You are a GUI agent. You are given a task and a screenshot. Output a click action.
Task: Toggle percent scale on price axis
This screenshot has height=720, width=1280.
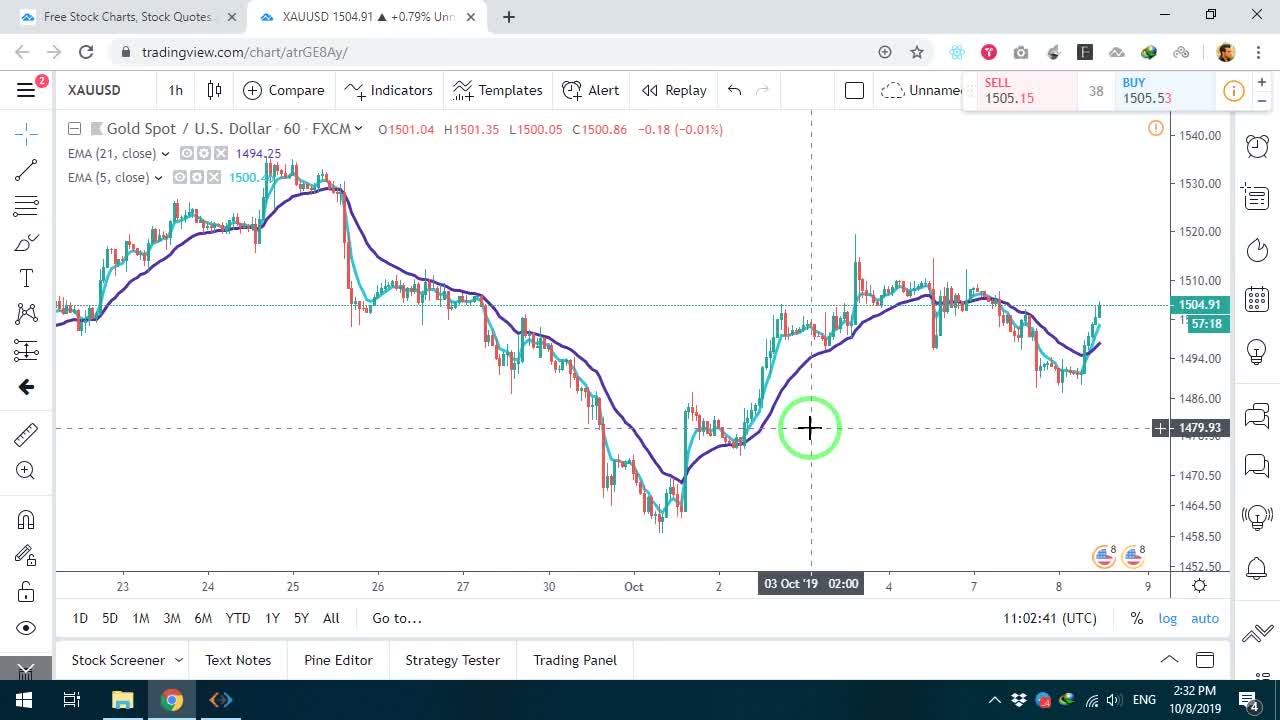[x=1137, y=618]
